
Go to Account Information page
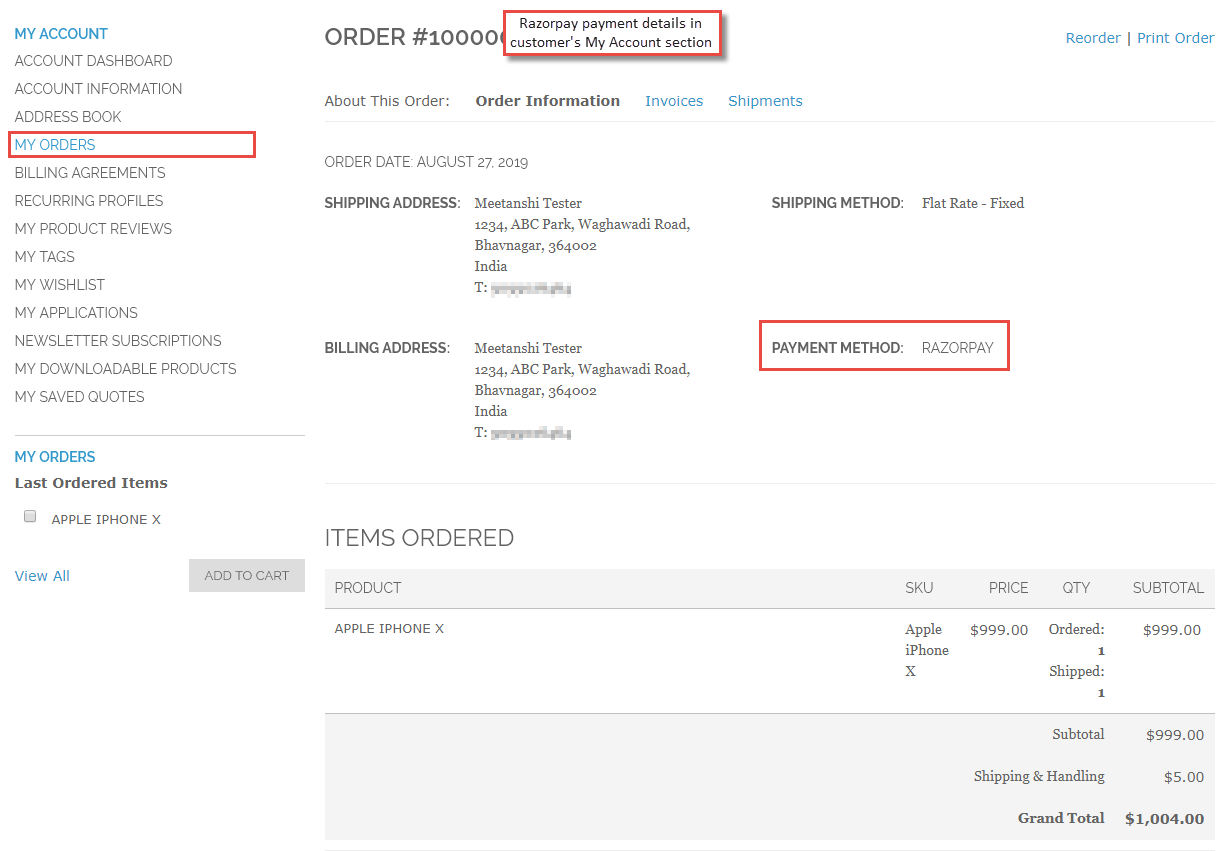pyautogui.click(x=98, y=89)
